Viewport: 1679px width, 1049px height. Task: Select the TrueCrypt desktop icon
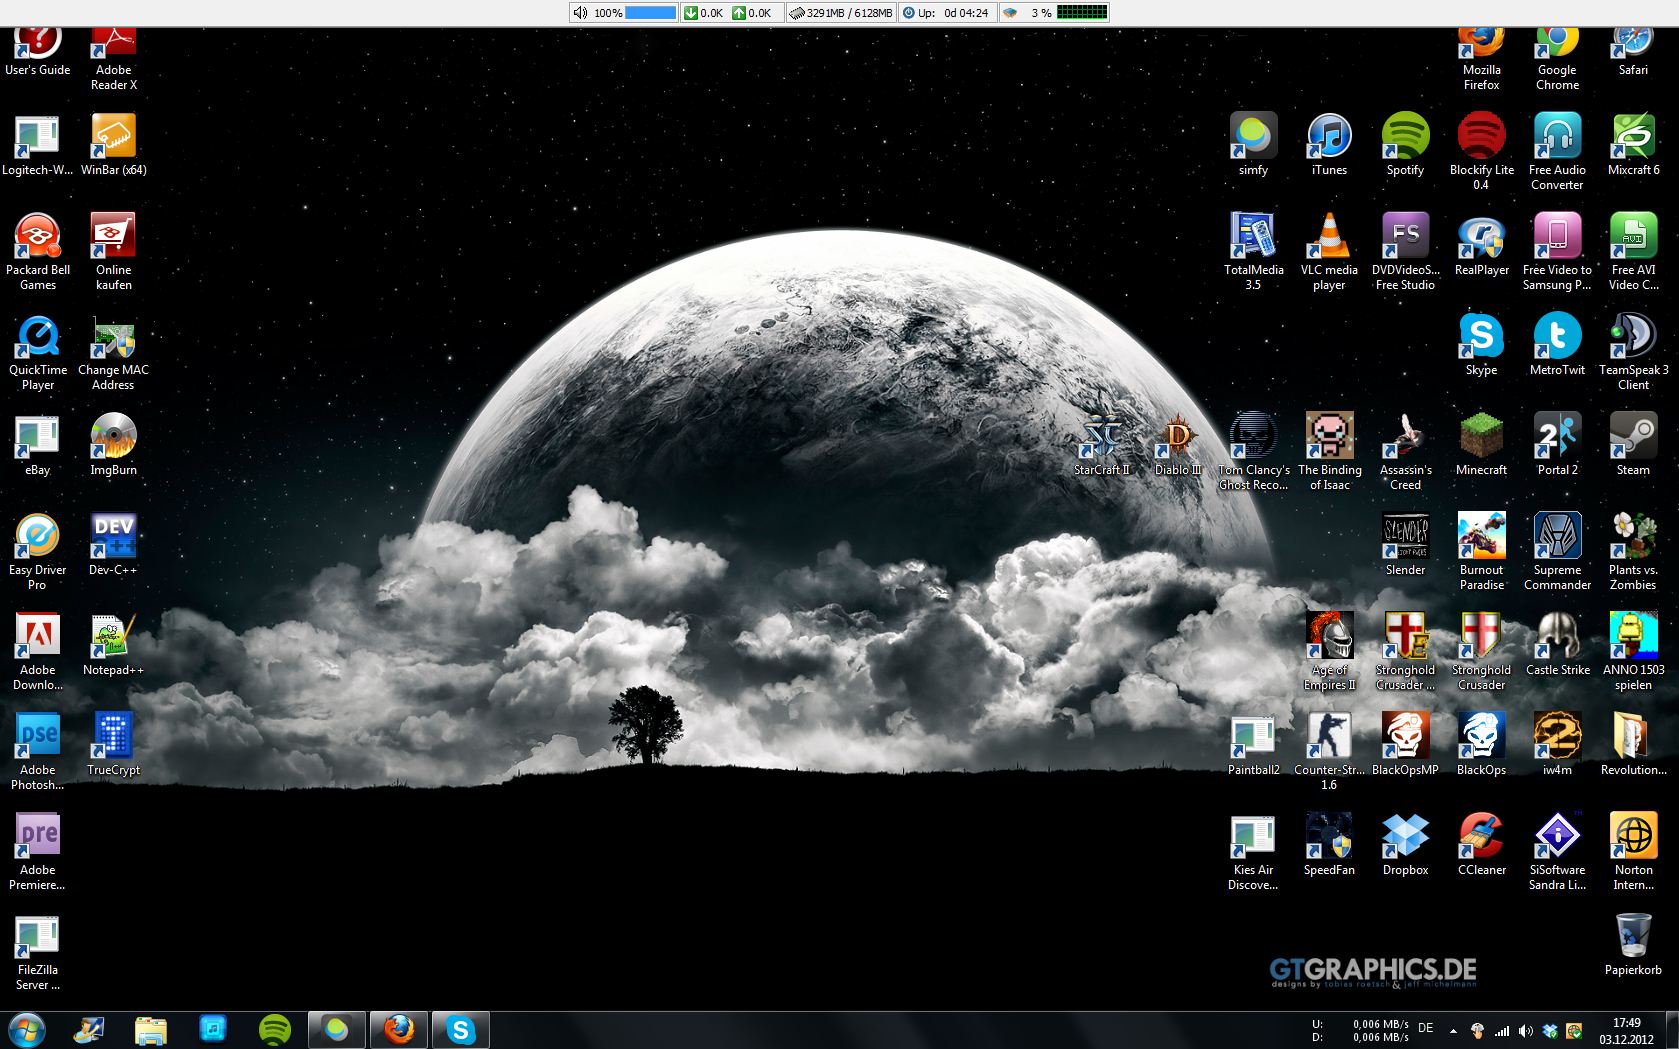click(x=113, y=737)
